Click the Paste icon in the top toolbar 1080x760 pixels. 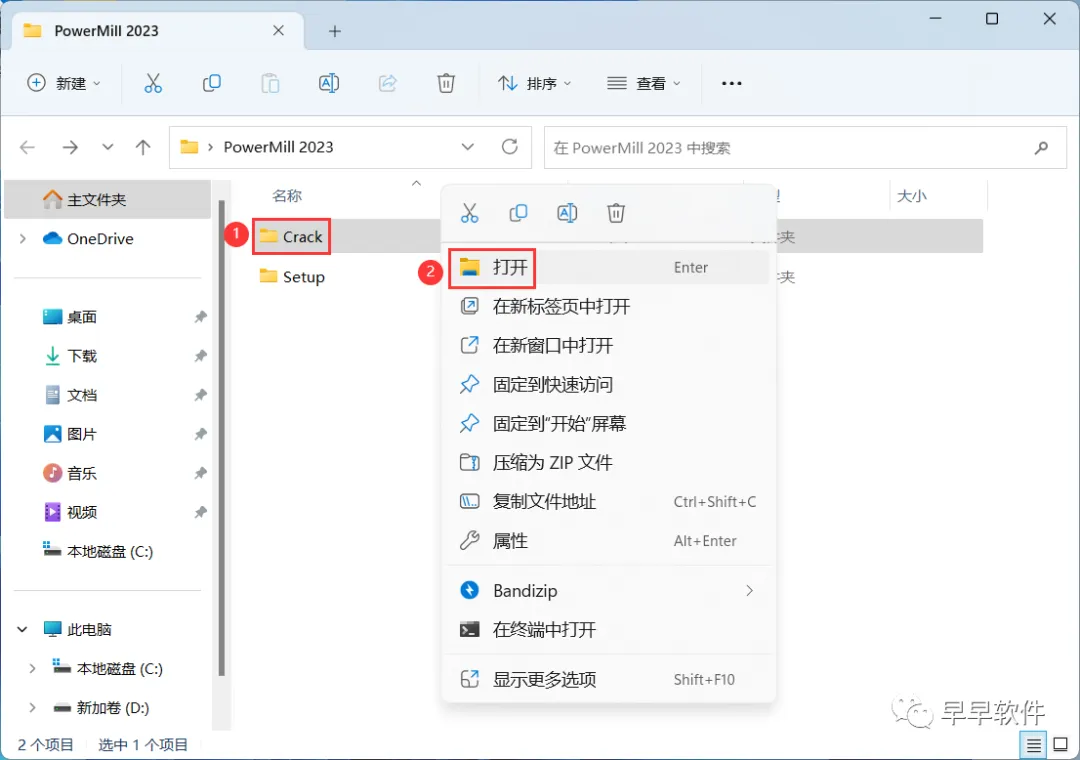[270, 83]
